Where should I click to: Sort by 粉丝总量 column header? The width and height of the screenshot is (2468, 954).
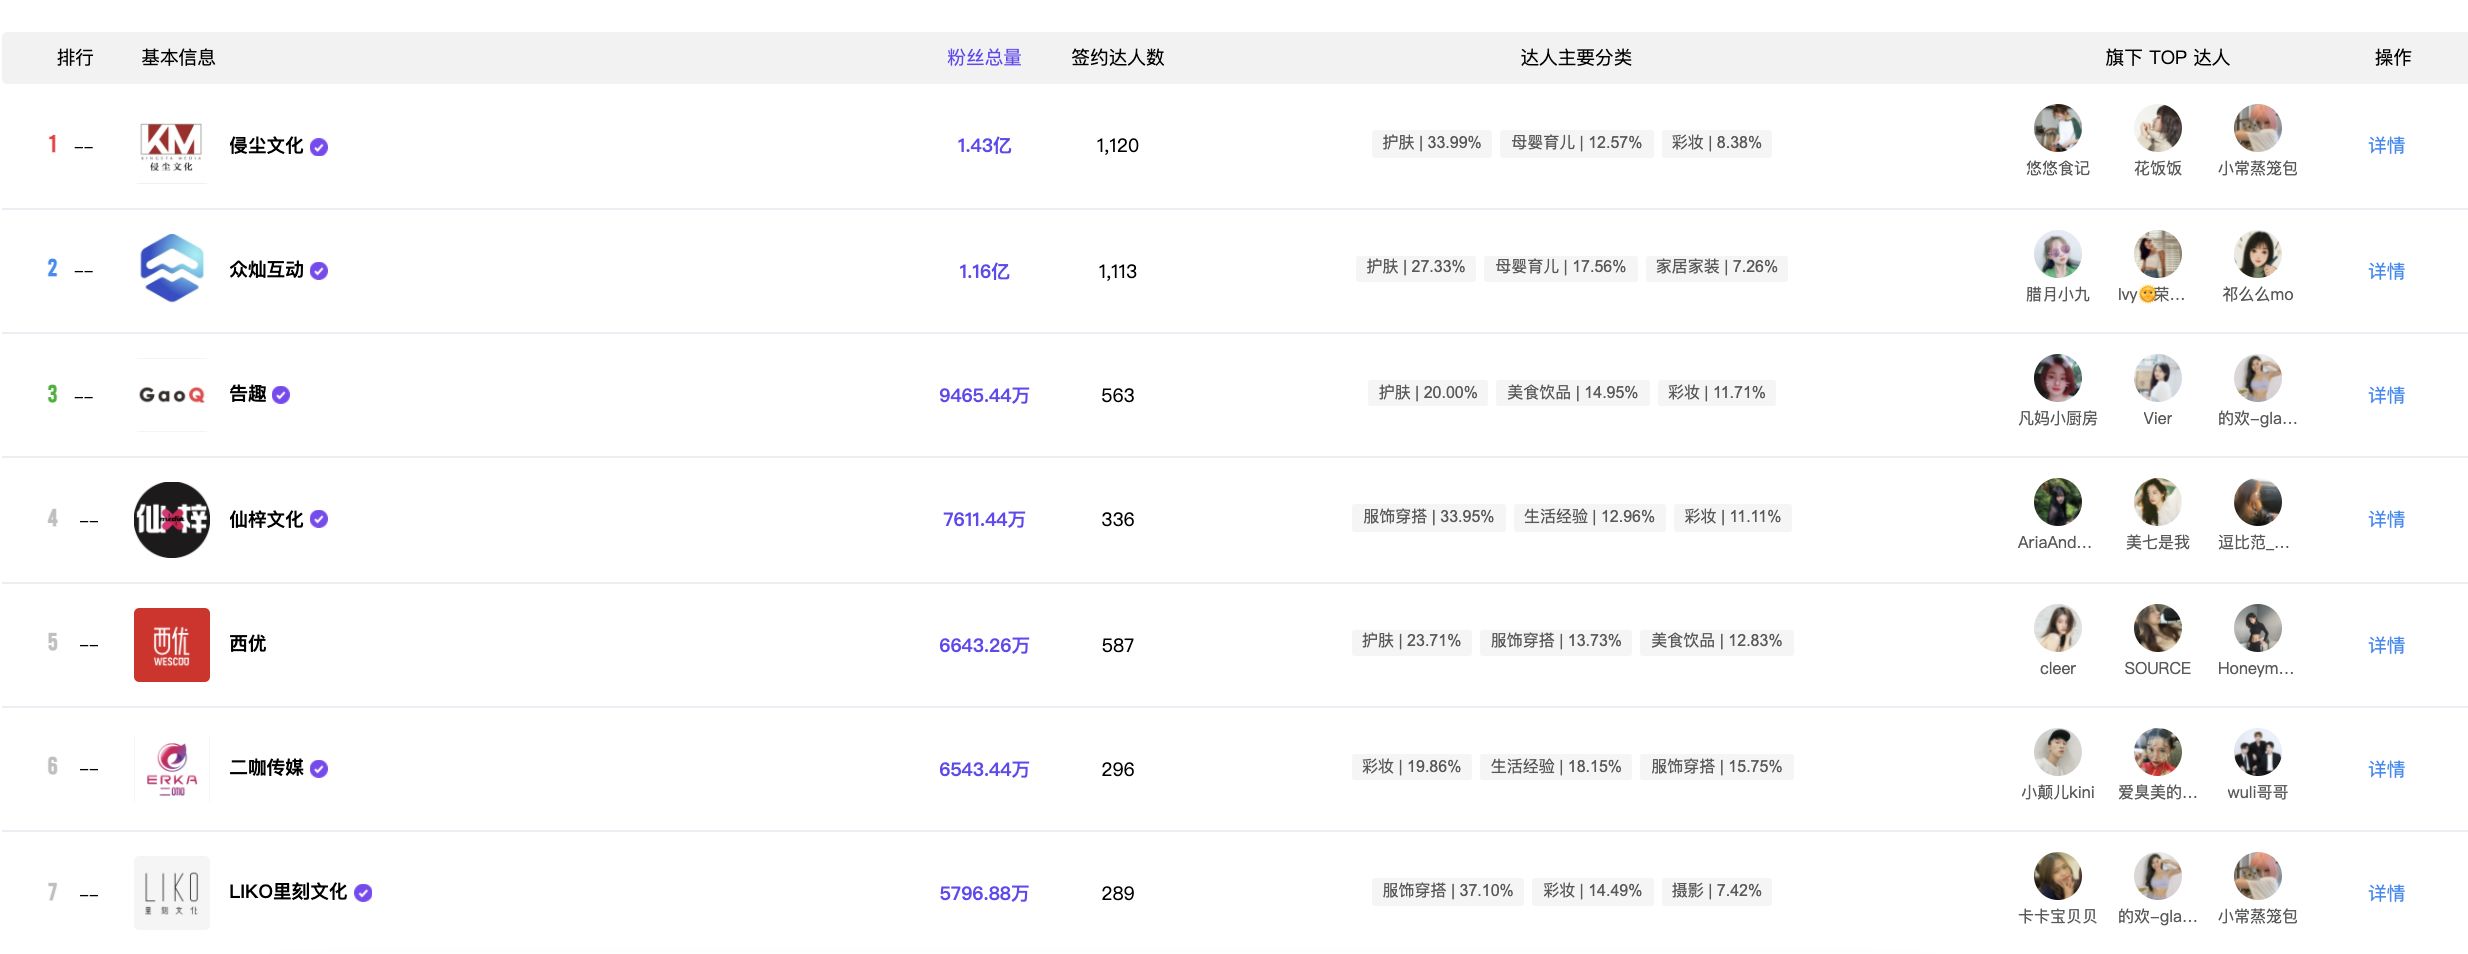point(984,58)
